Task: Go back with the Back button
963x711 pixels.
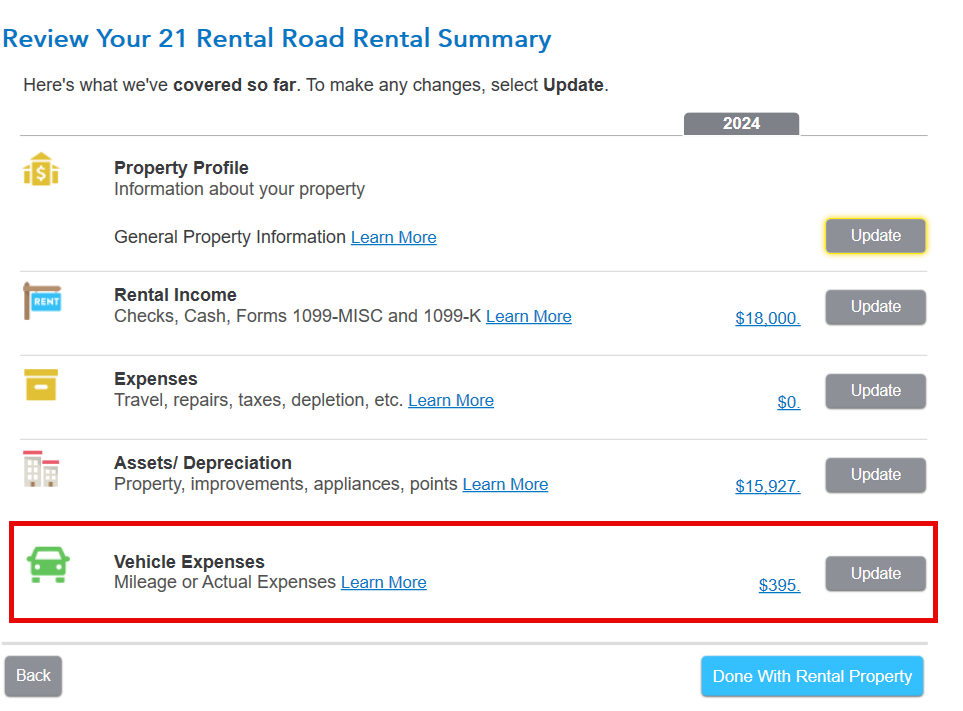Action: pyautogui.click(x=33, y=676)
